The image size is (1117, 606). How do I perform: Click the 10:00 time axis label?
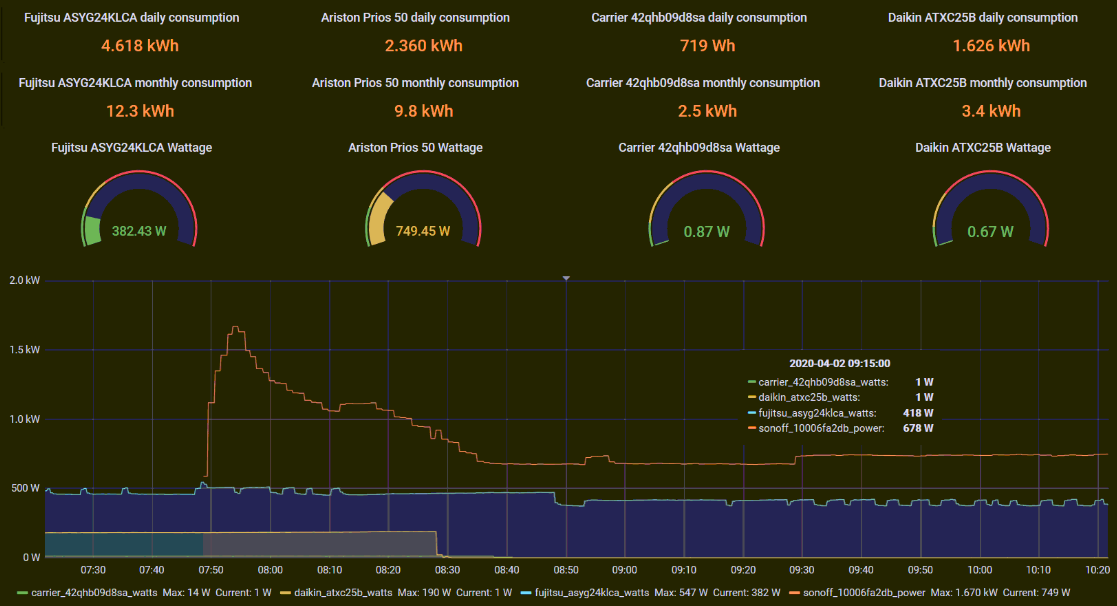tap(980, 570)
